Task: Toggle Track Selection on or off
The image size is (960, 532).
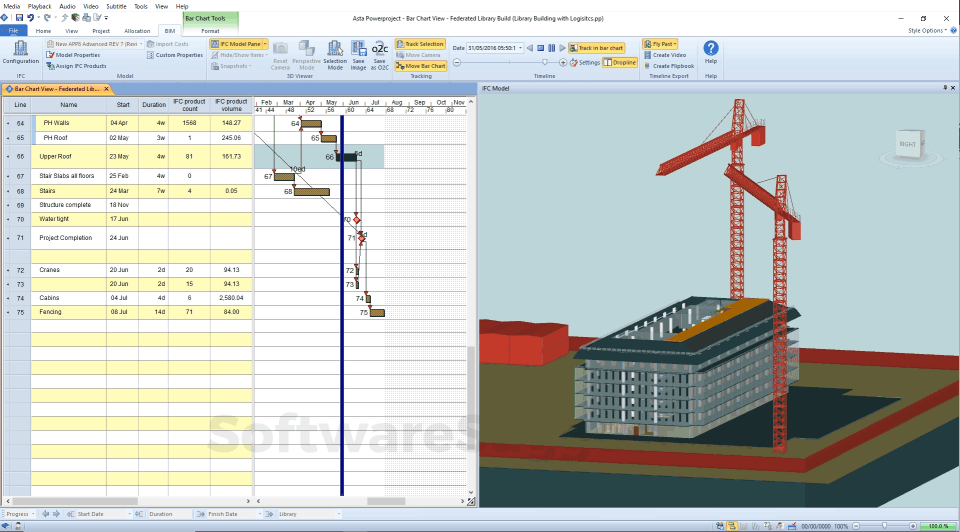Action: click(420, 44)
